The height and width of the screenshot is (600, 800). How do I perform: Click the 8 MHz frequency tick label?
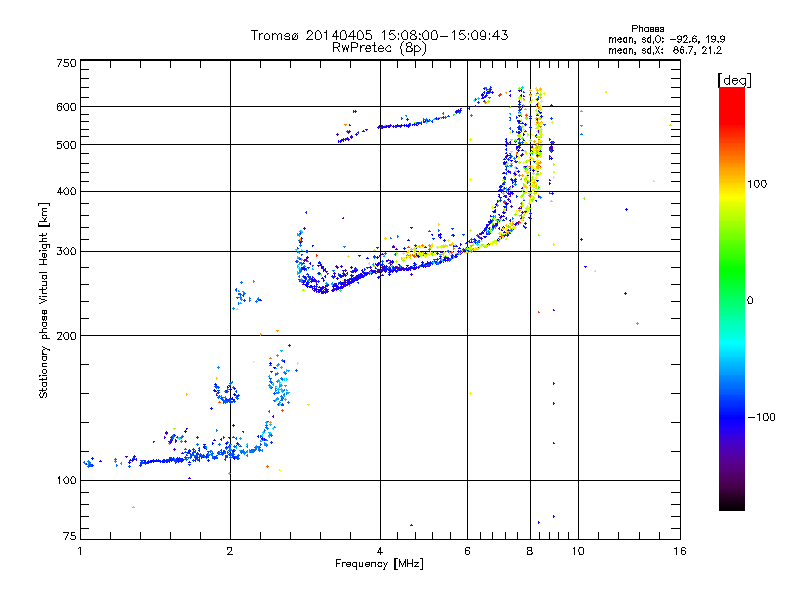tap(530, 551)
